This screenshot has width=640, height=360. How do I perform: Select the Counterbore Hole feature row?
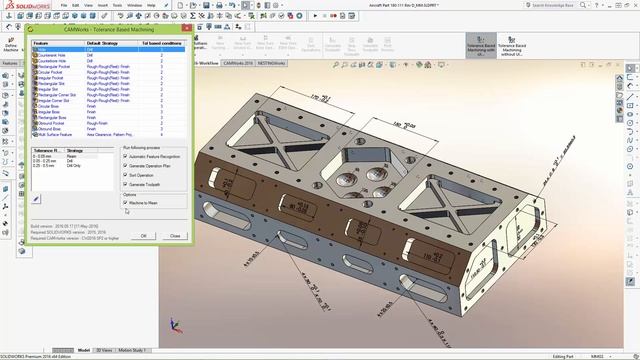[x=109, y=61]
